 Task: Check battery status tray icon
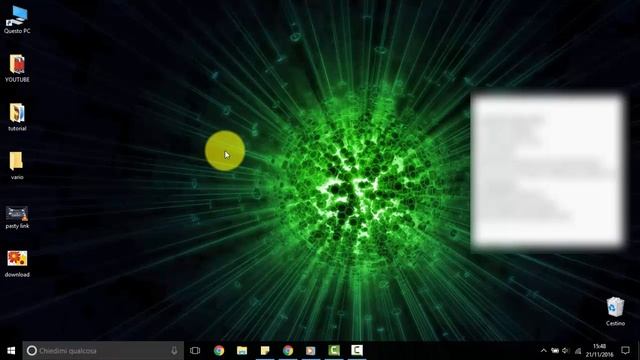point(555,351)
